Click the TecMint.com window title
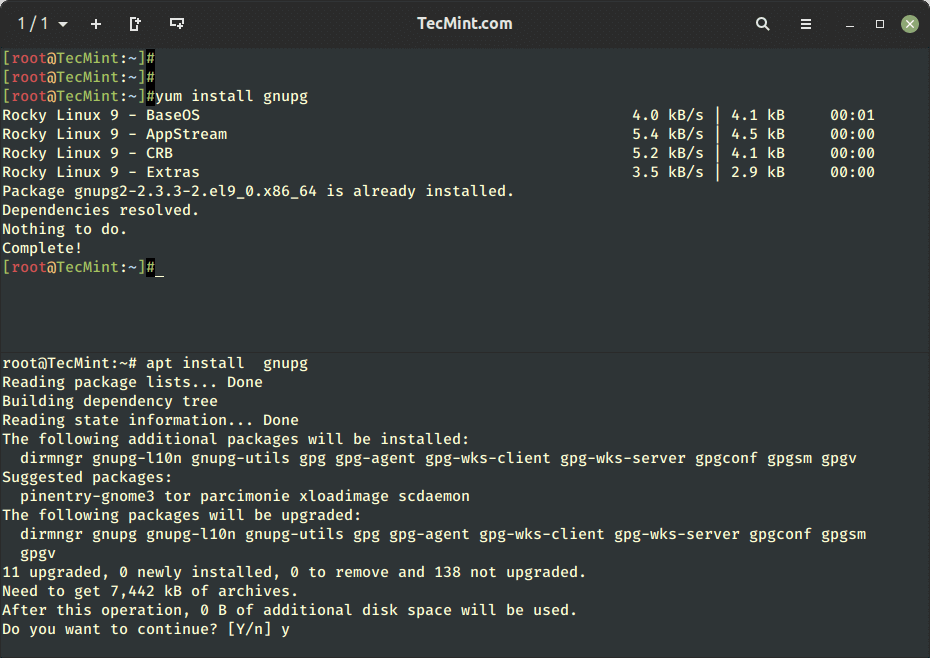Screen dimensions: 930x658 [464, 23]
